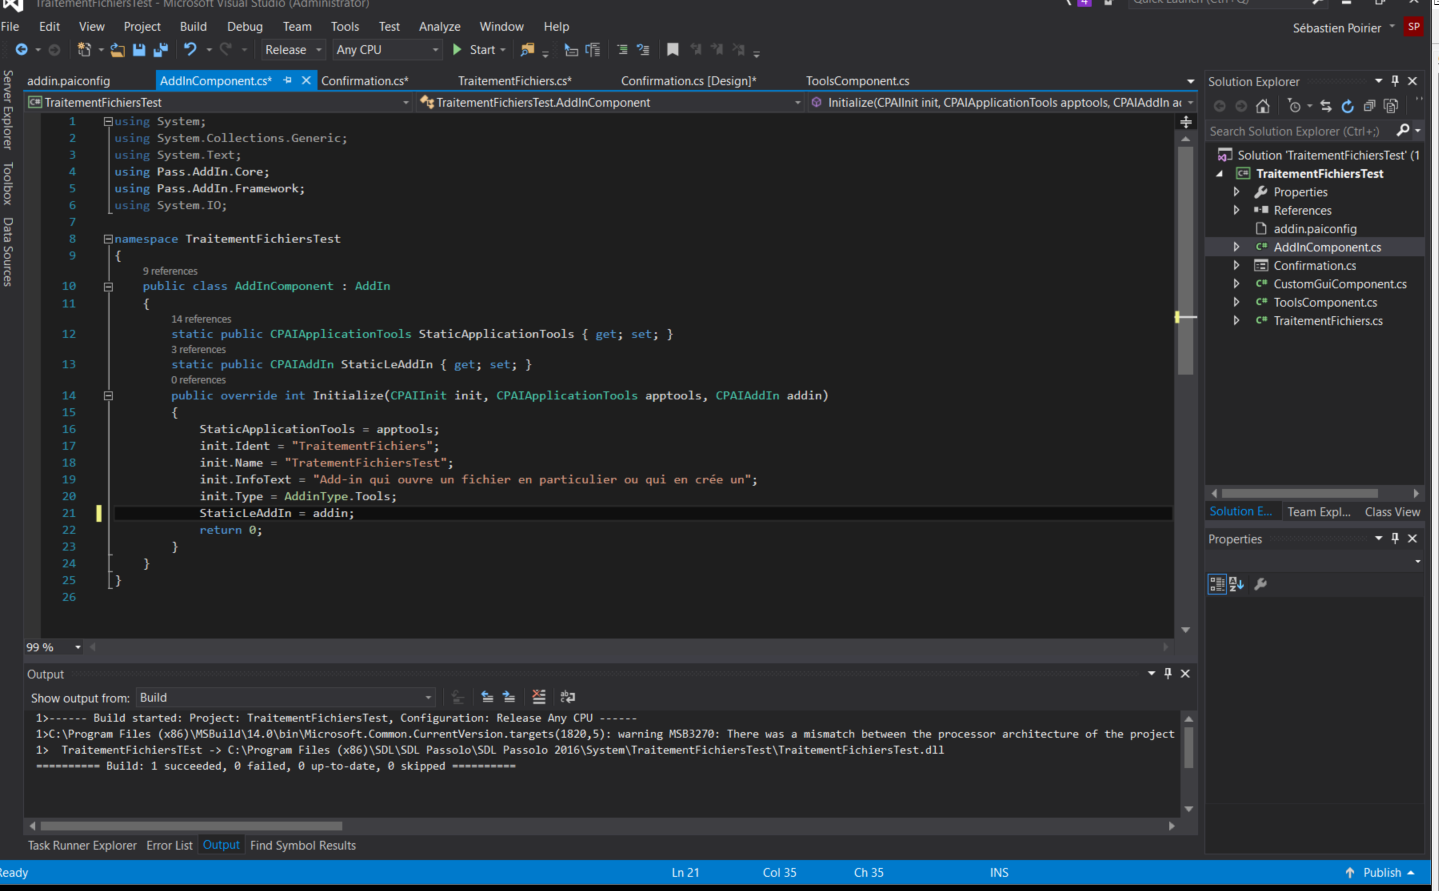The height and width of the screenshot is (891, 1439).
Task: Expand the Confirmation.cs node
Action: (1237, 265)
